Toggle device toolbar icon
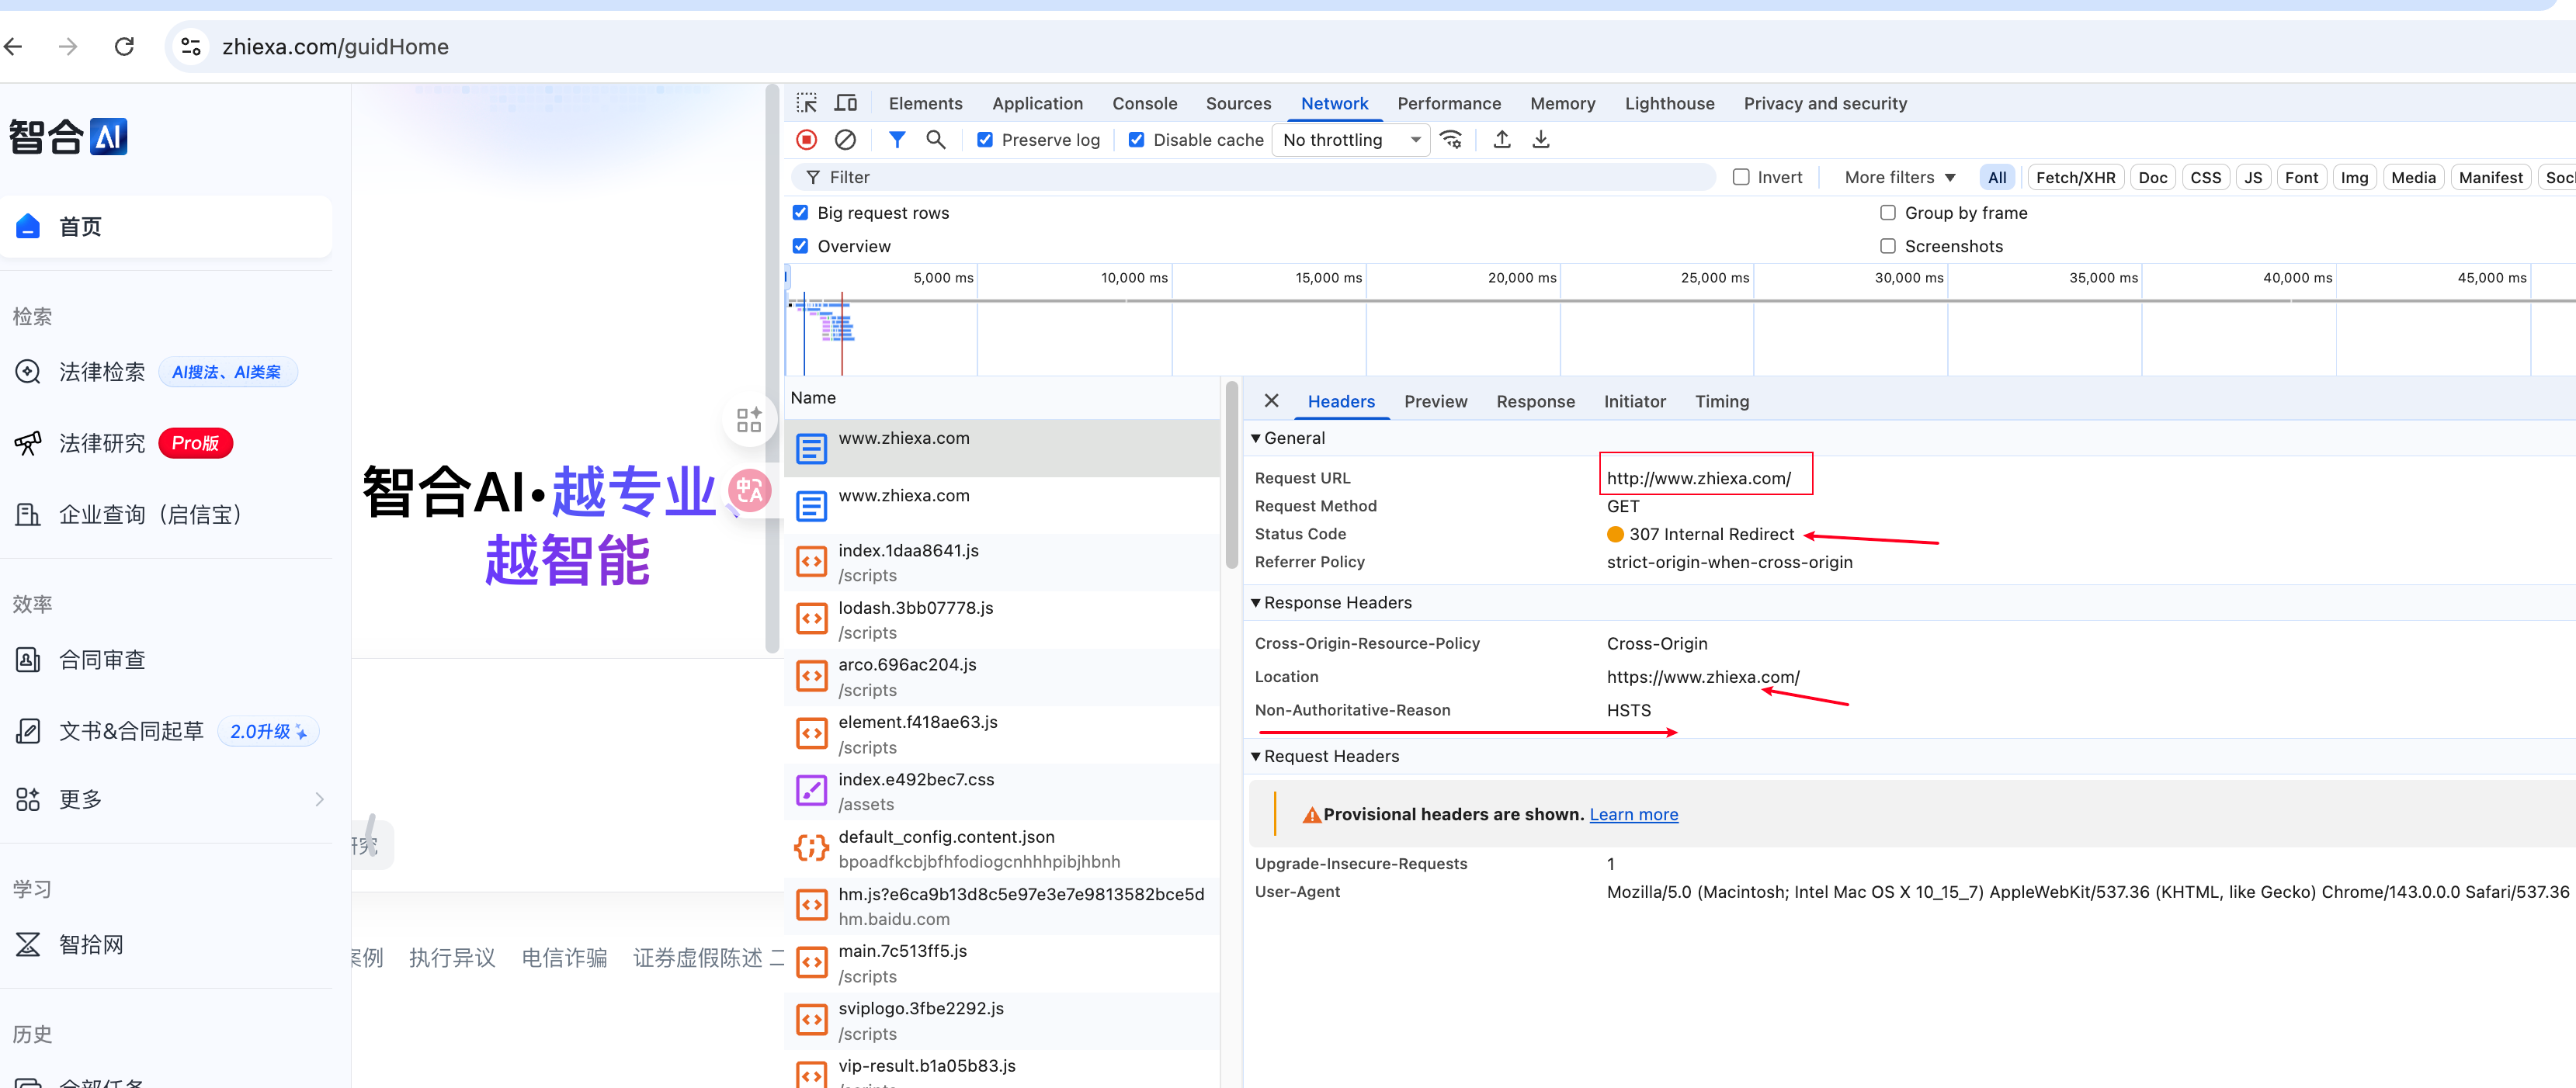Viewport: 2576px width, 1088px height. coord(846,103)
